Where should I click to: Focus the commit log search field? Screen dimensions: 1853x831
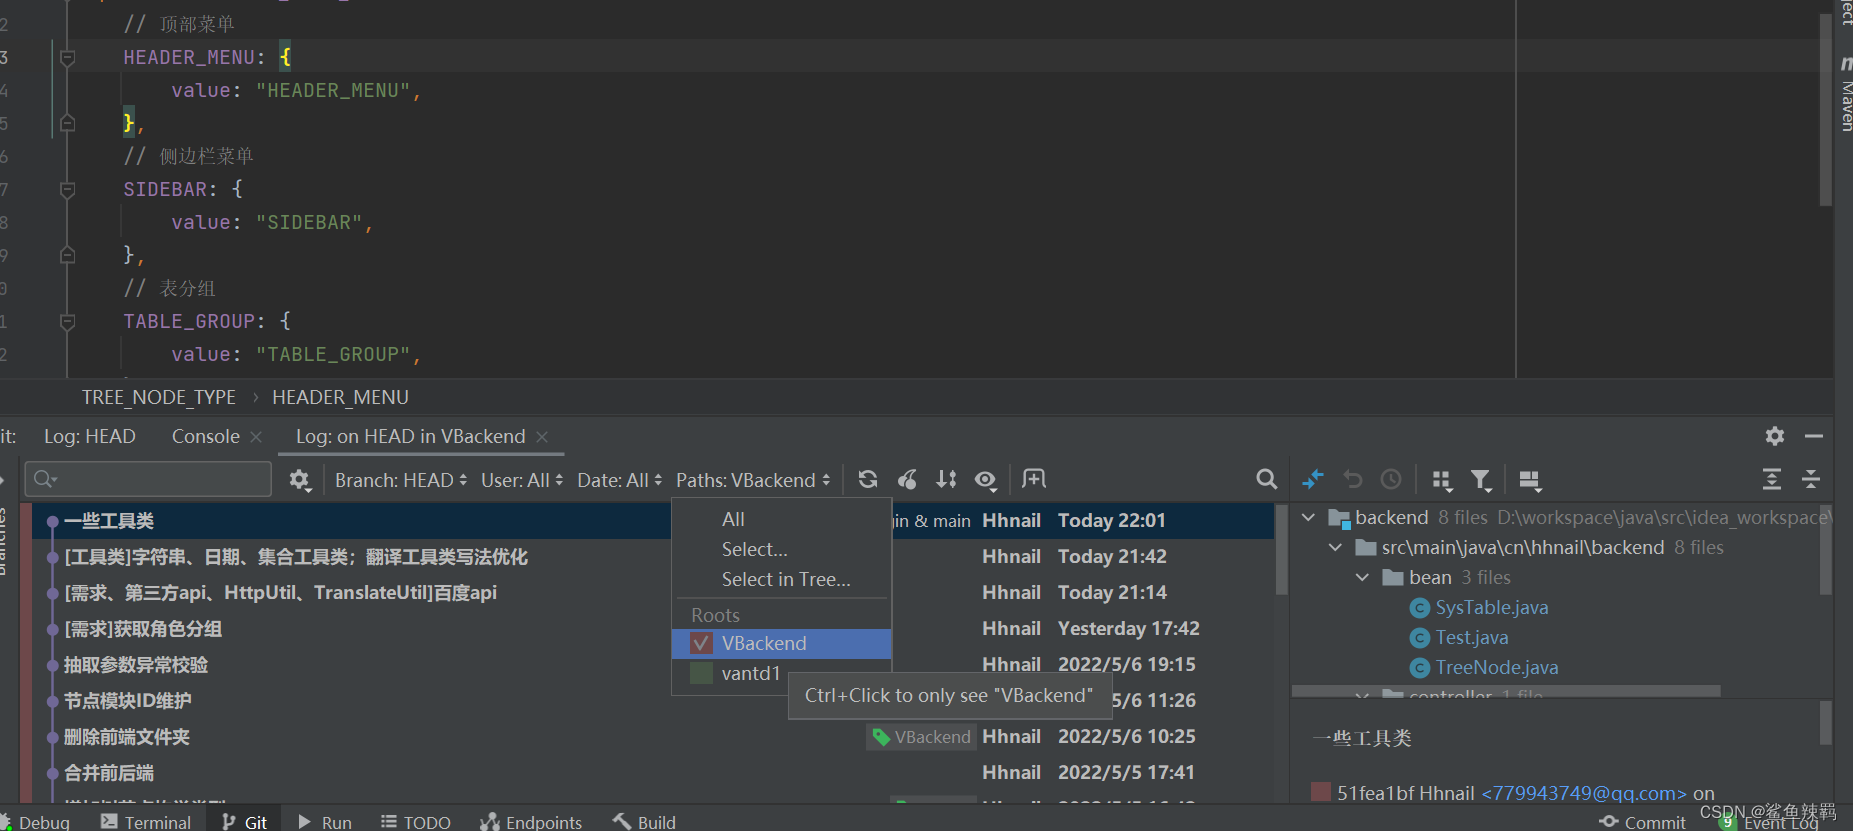(x=149, y=479)
